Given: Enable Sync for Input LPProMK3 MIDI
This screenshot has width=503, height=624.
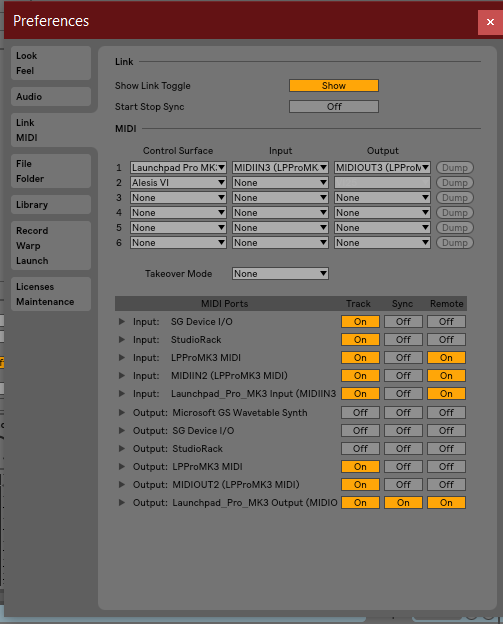Looking at the screenshot, I should tap(403, 357).
